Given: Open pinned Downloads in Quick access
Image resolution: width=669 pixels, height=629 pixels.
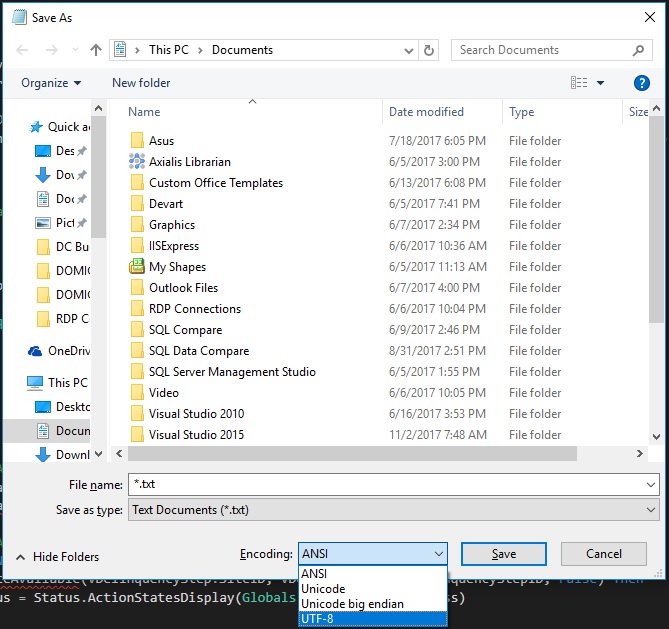Looking at the screenshot, I should pos(61,175).
